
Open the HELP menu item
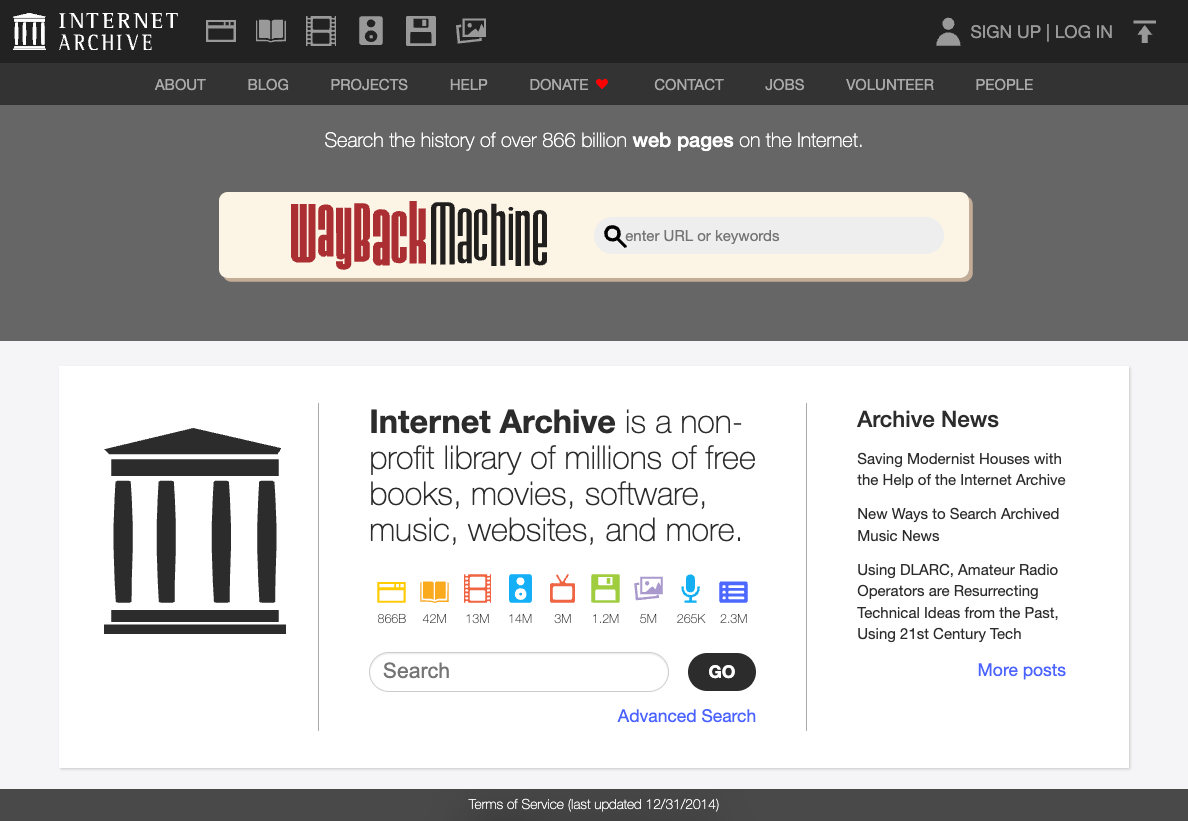tap(468, 85)
